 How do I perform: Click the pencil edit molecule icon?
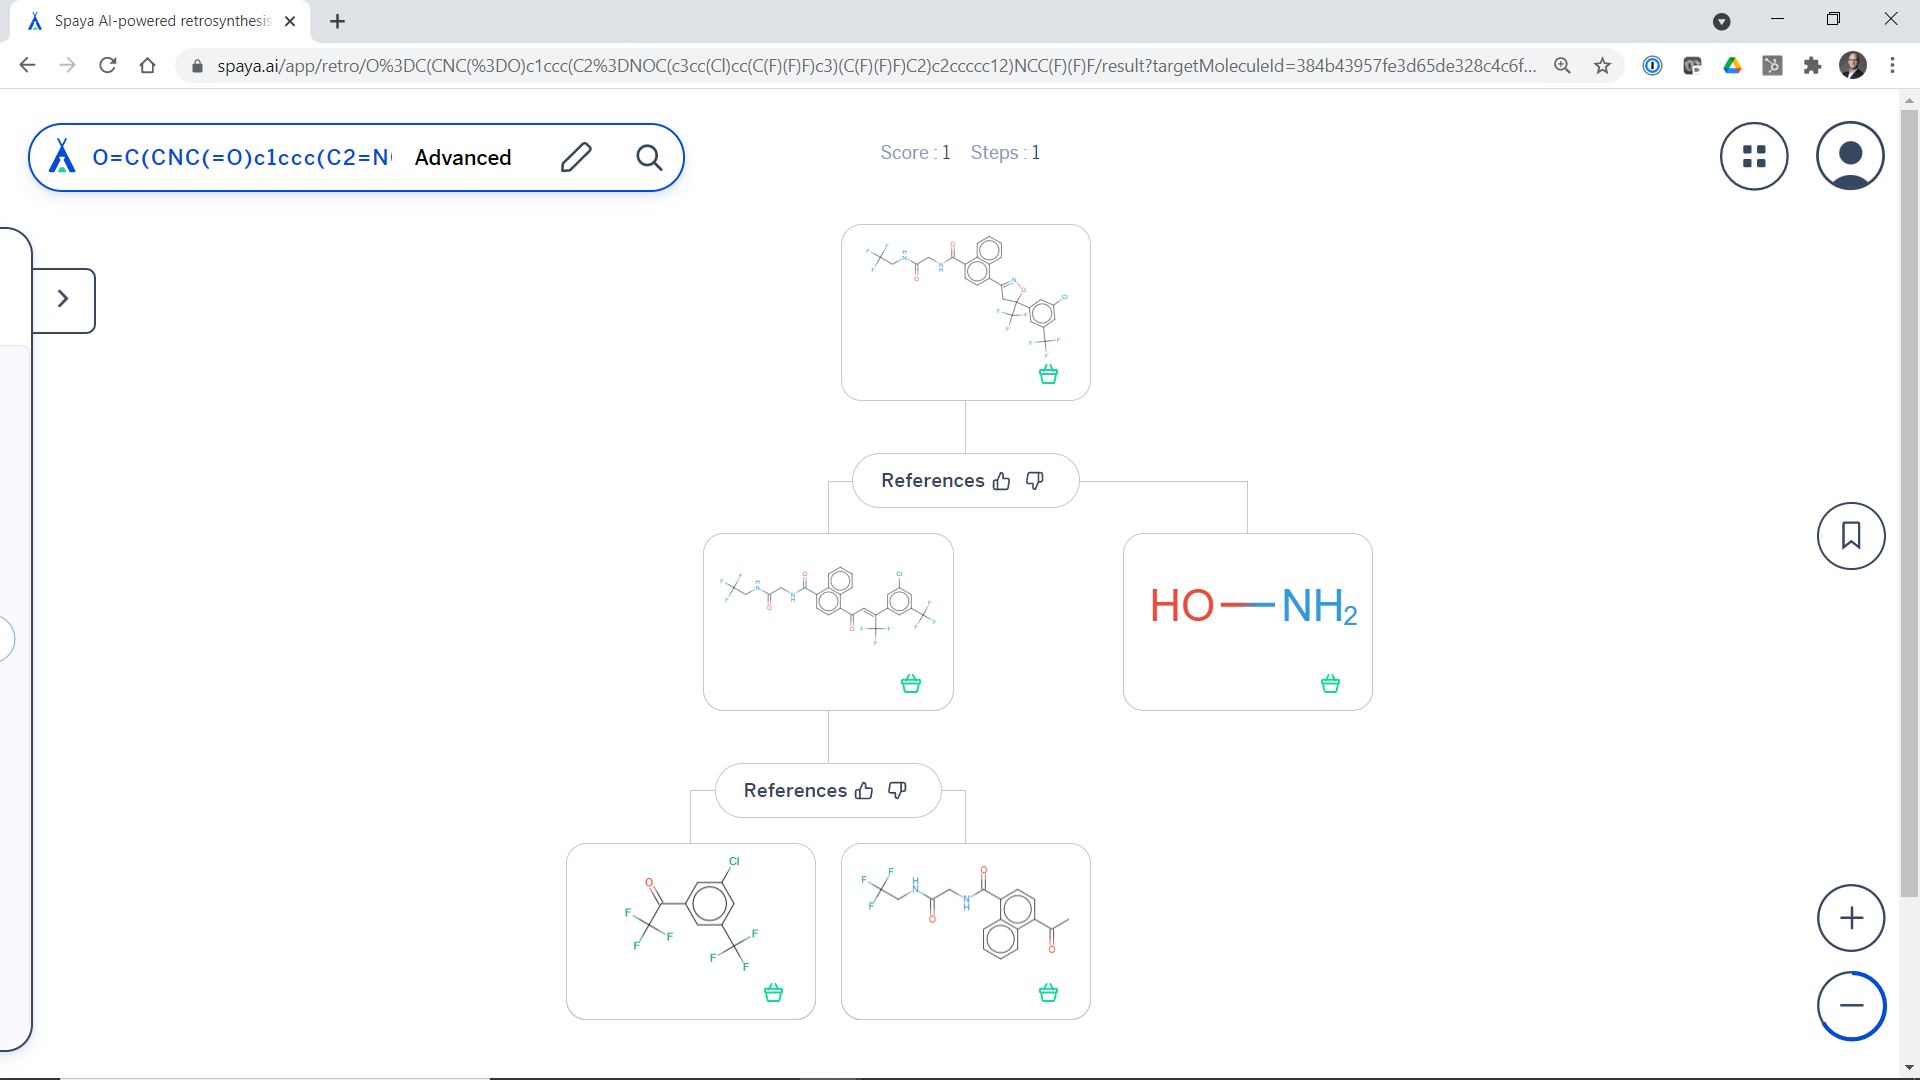(576, 157)
